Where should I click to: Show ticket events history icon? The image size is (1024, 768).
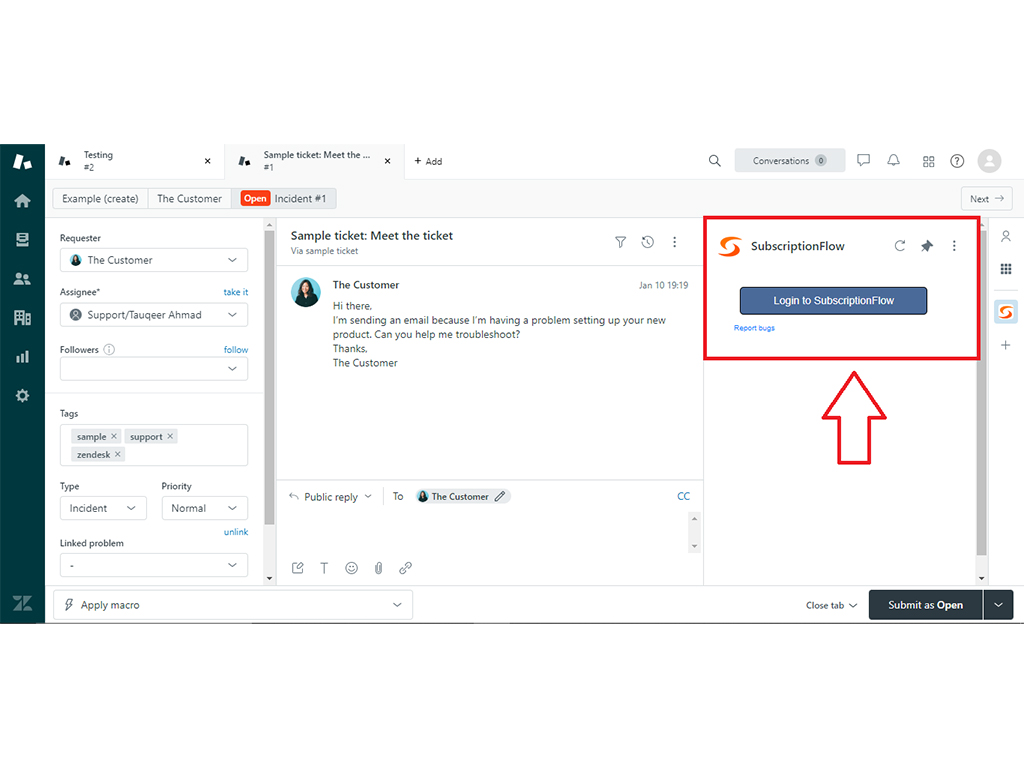(x=648, y=242)
